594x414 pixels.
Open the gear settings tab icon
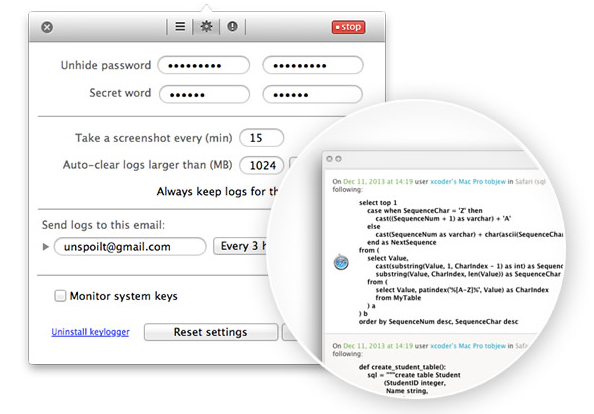click(206, 27)
